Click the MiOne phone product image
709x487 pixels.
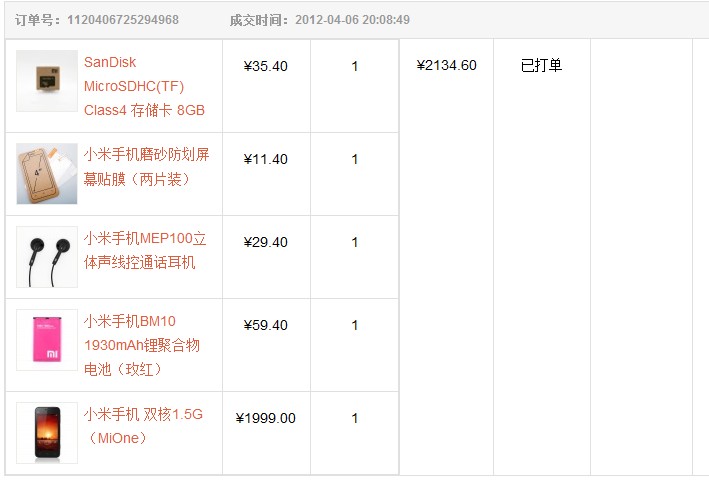46,433
